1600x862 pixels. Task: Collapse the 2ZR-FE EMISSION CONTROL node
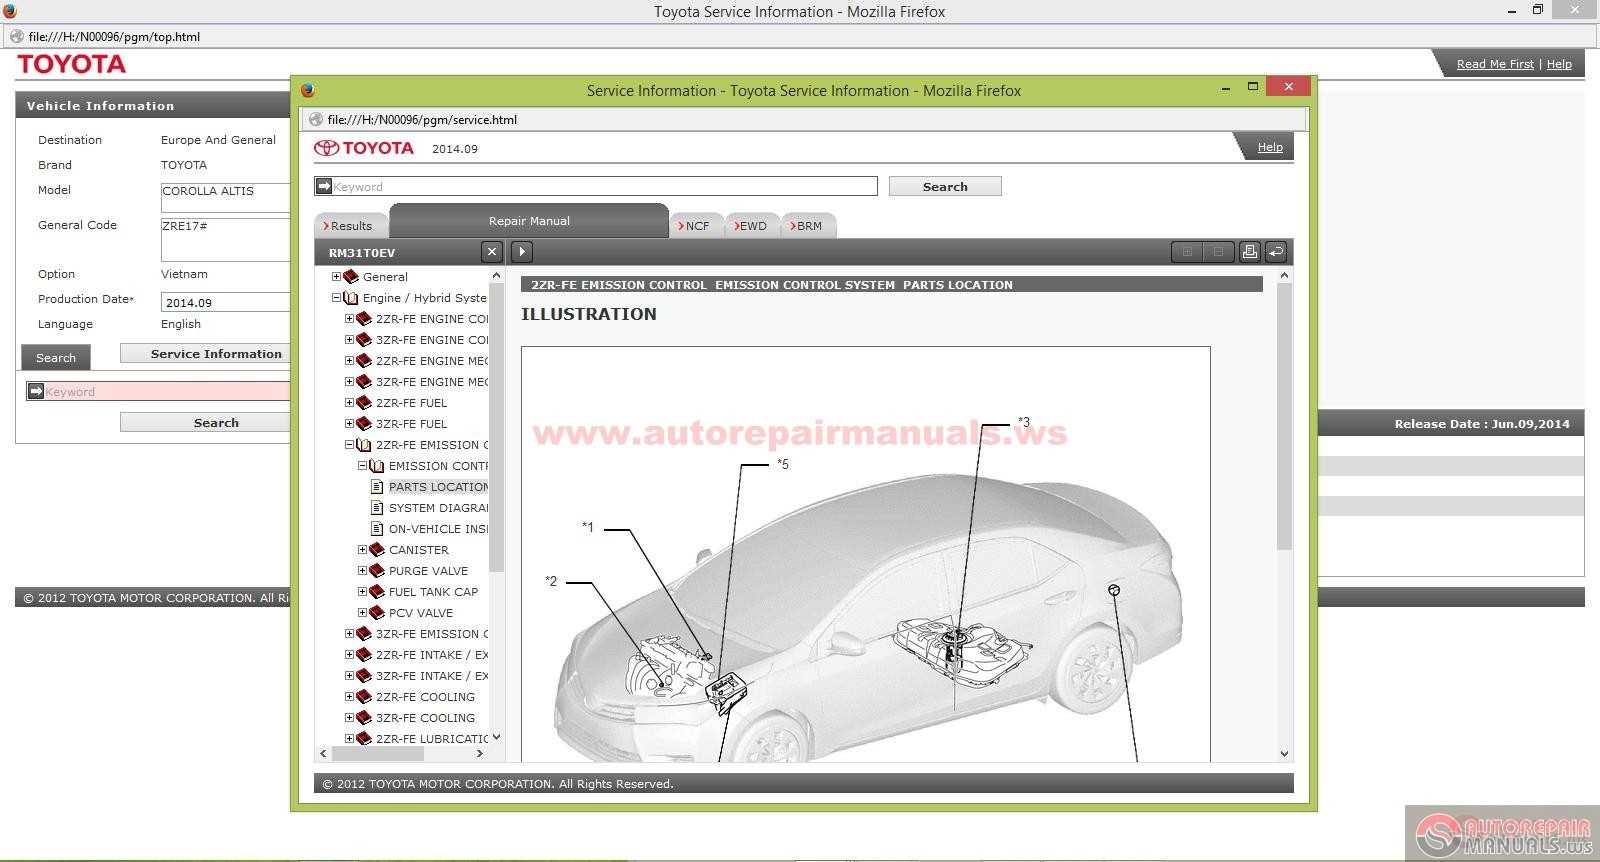pos(350,445)
